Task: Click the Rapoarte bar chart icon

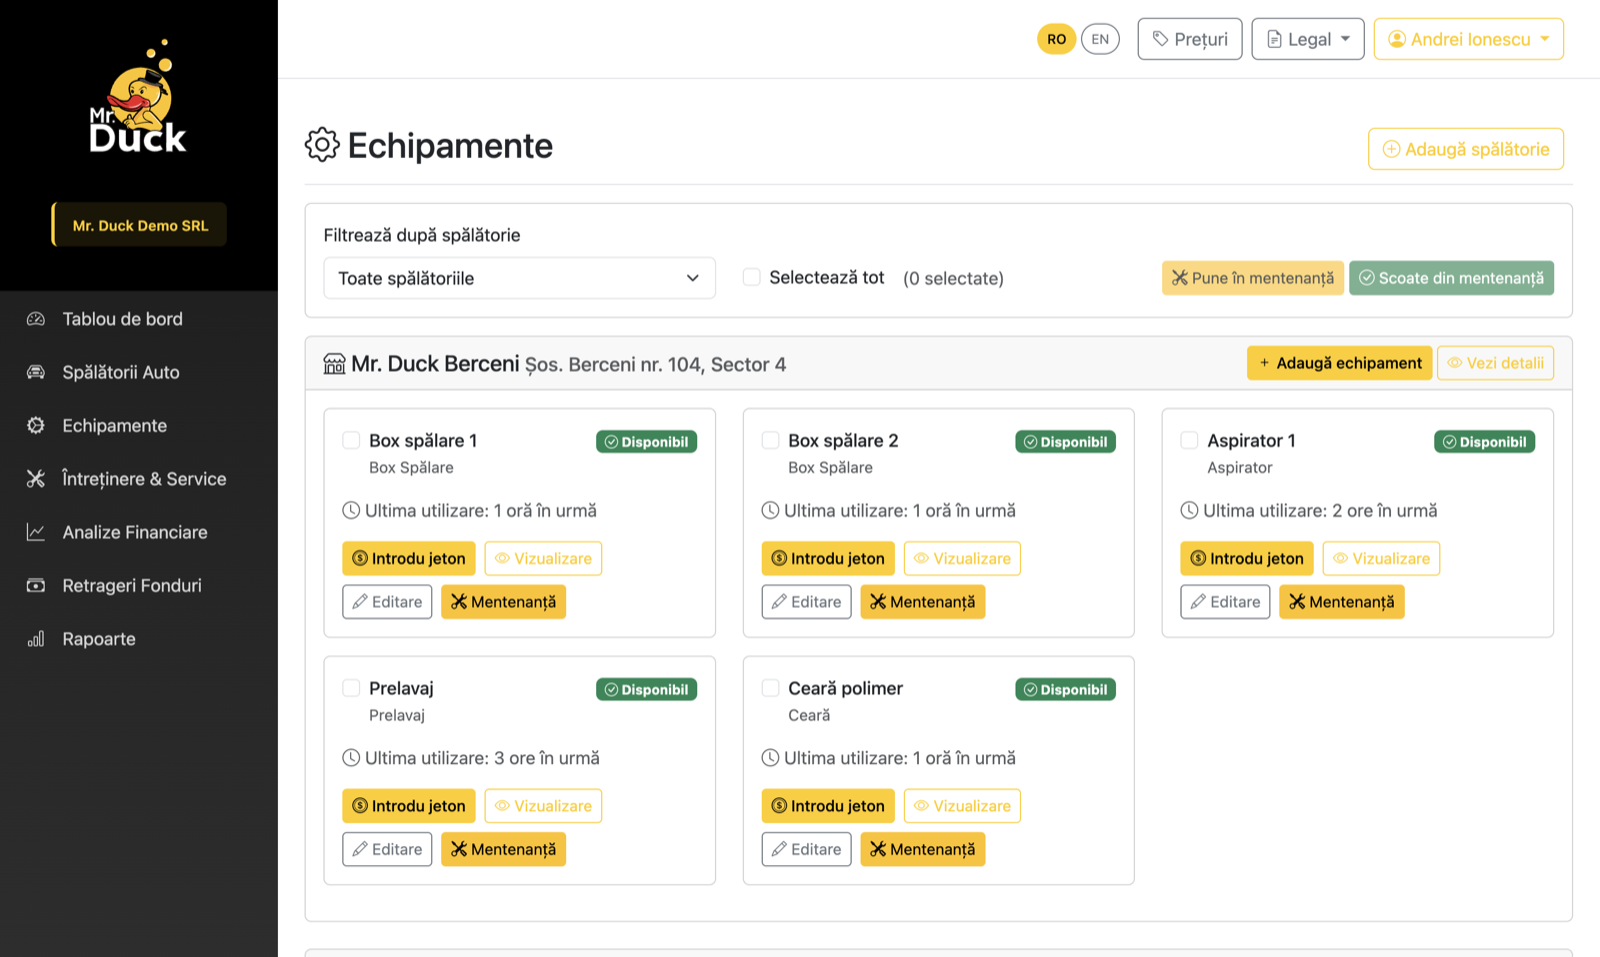Action: pos(36,639)
